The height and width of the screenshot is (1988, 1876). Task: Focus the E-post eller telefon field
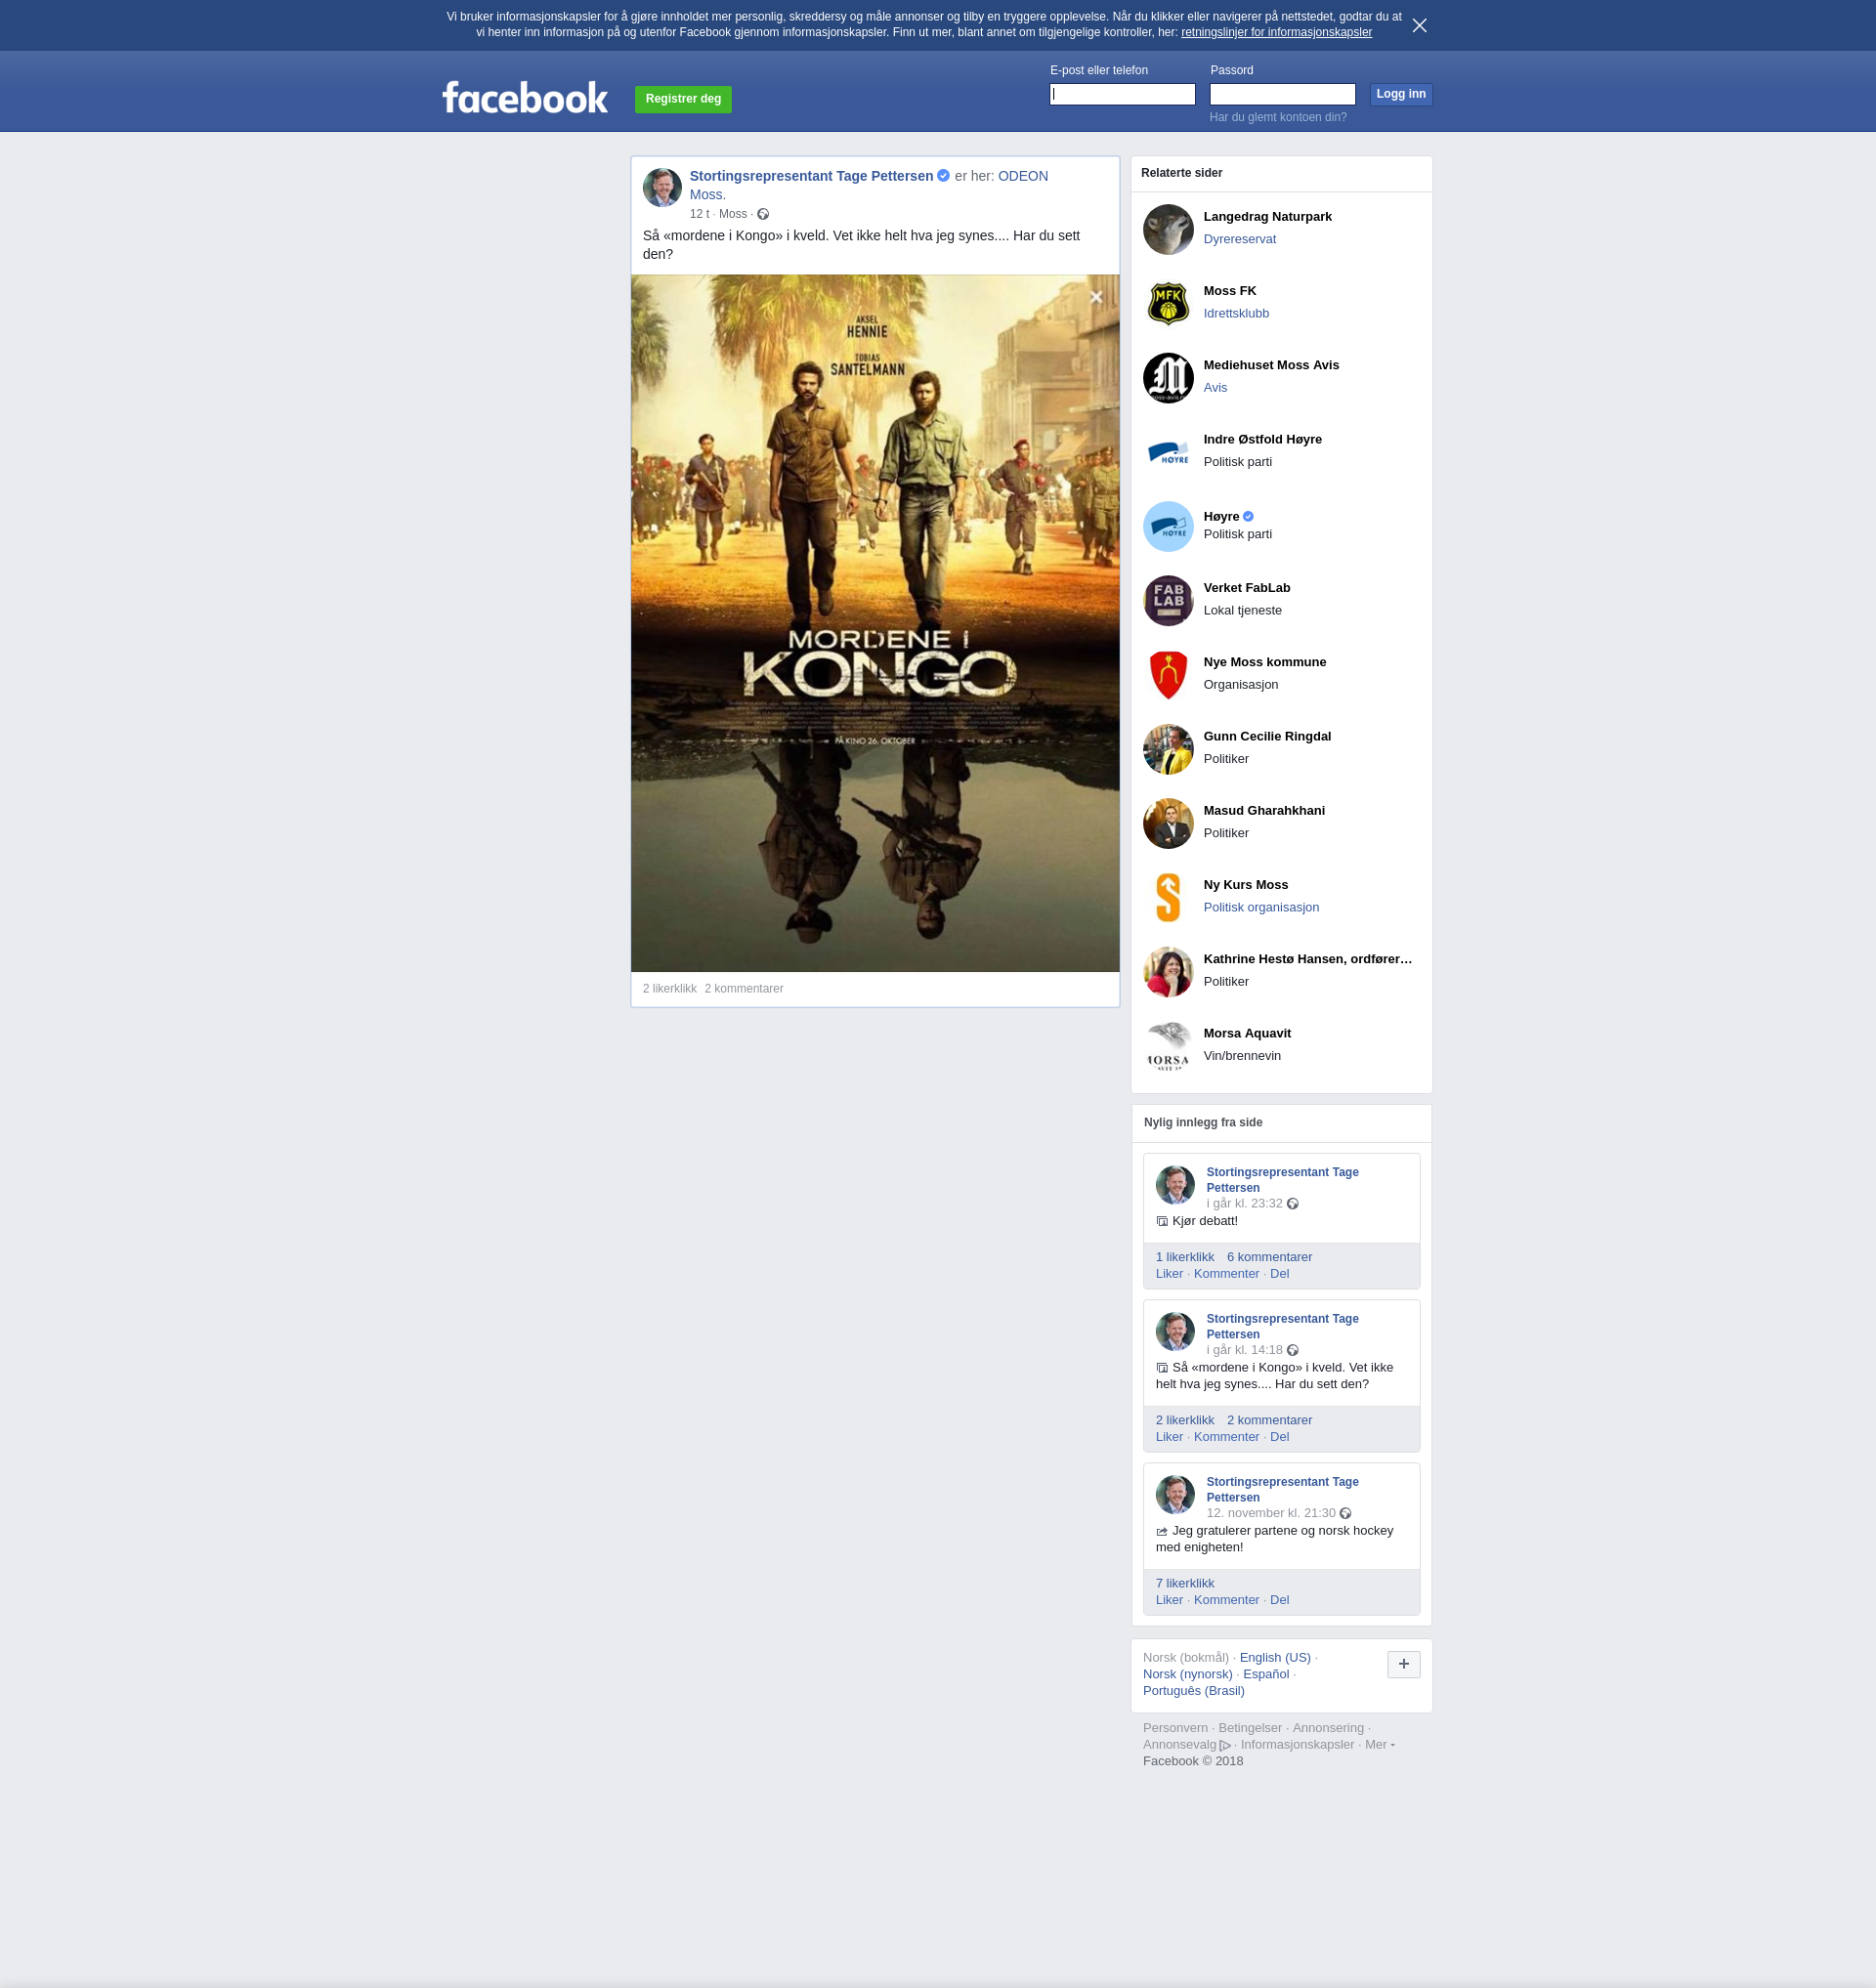coord(1122,94)
